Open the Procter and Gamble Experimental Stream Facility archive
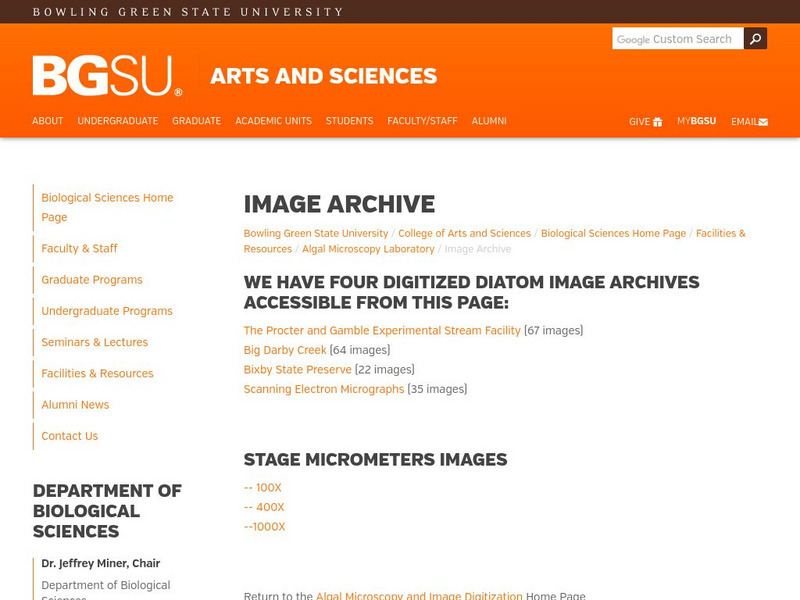800x600 pixels. point(382,329)
